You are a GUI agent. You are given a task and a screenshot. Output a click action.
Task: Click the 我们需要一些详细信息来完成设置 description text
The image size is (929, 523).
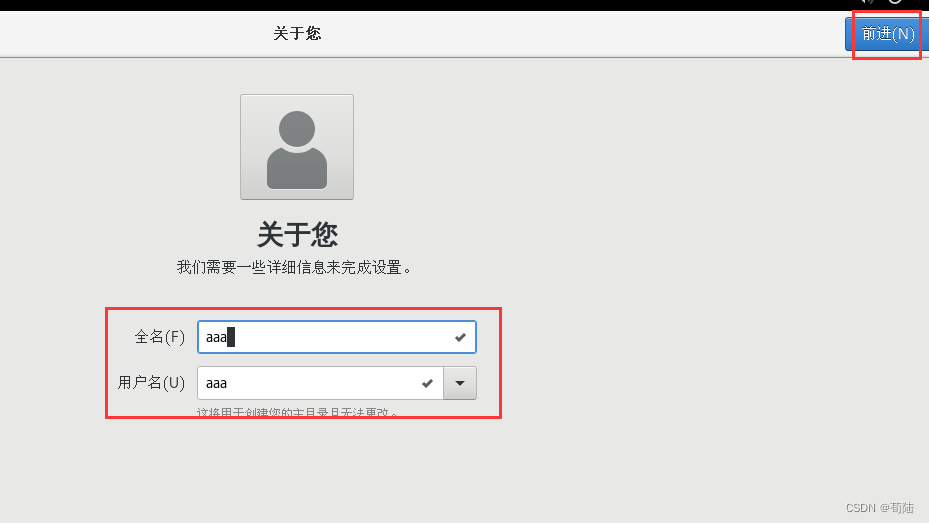(294, 268)
